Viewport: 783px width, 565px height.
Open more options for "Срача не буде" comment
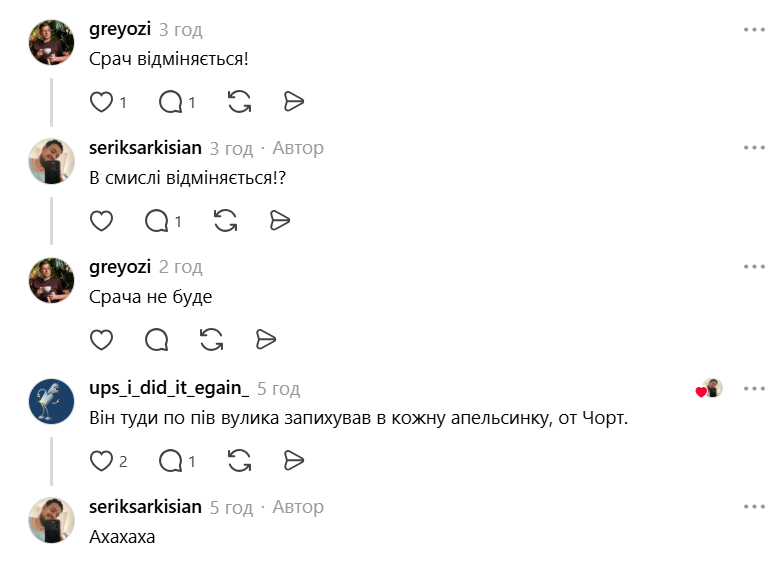754,267
